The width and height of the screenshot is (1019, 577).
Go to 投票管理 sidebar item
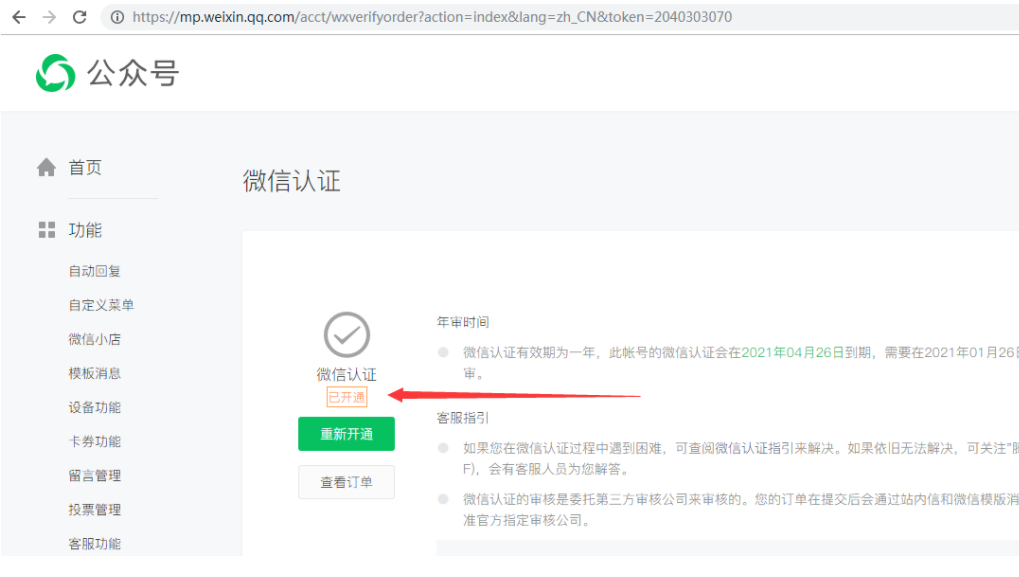[x=94, y=509]
